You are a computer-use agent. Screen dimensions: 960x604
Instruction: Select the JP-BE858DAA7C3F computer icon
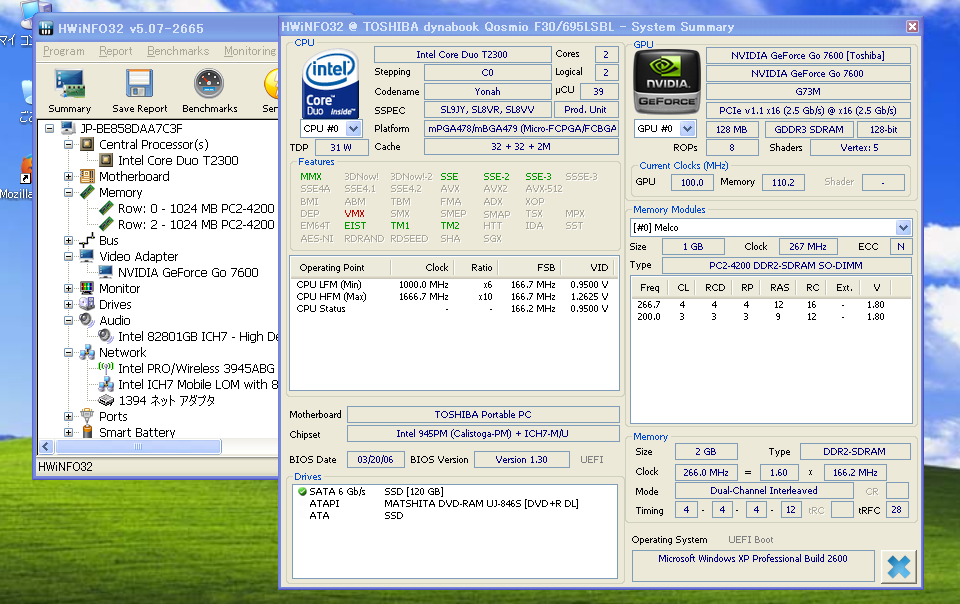tap(69, 129)
